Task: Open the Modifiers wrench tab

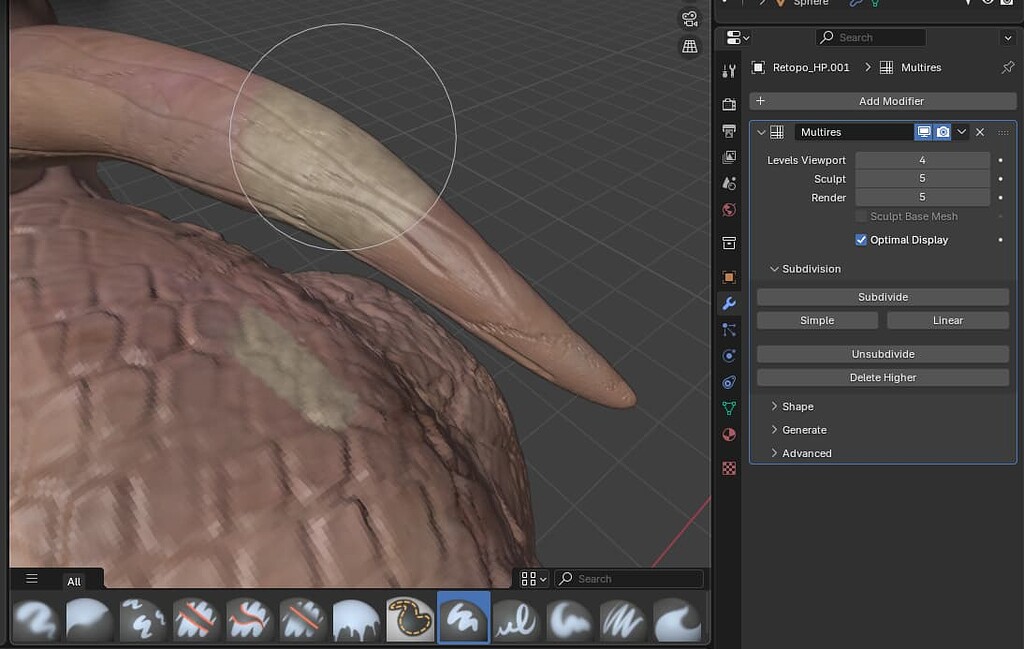Action: (729, 303)
